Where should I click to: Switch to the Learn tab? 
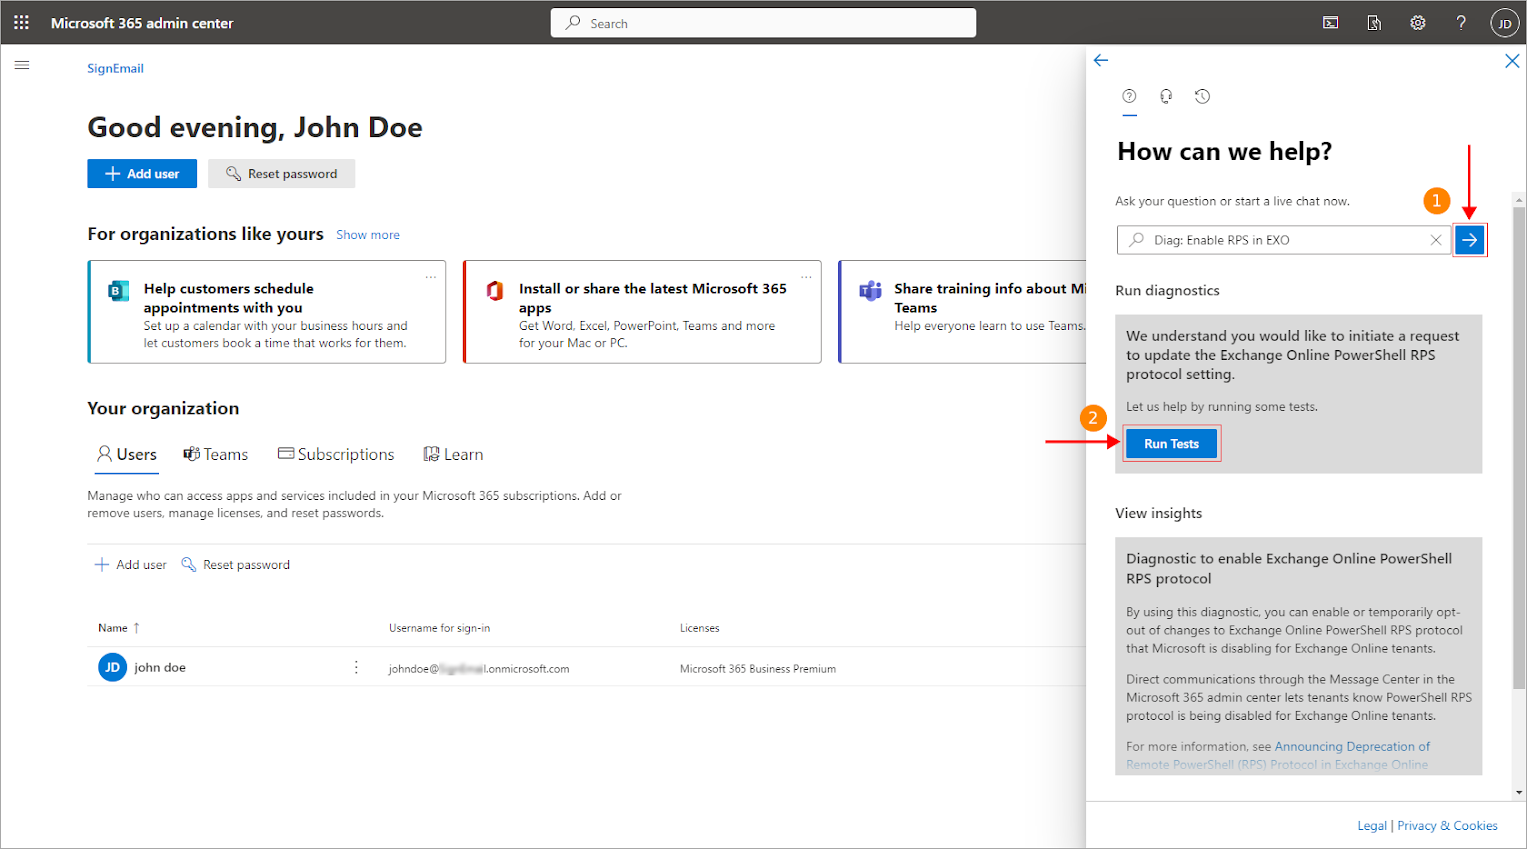coord(453,455)
